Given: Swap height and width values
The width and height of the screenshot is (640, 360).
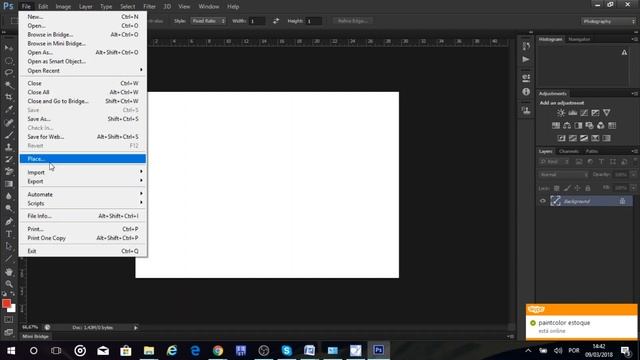Looking at the screenshot, I should pos(276,21).
